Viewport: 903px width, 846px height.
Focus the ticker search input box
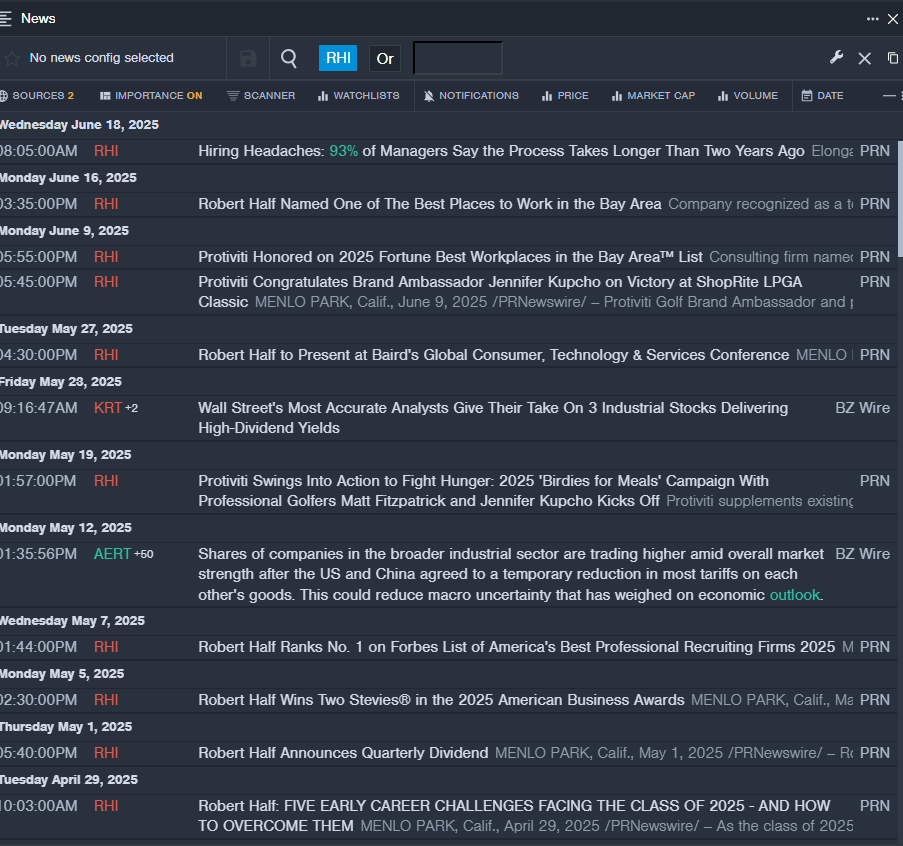[458, 58]
